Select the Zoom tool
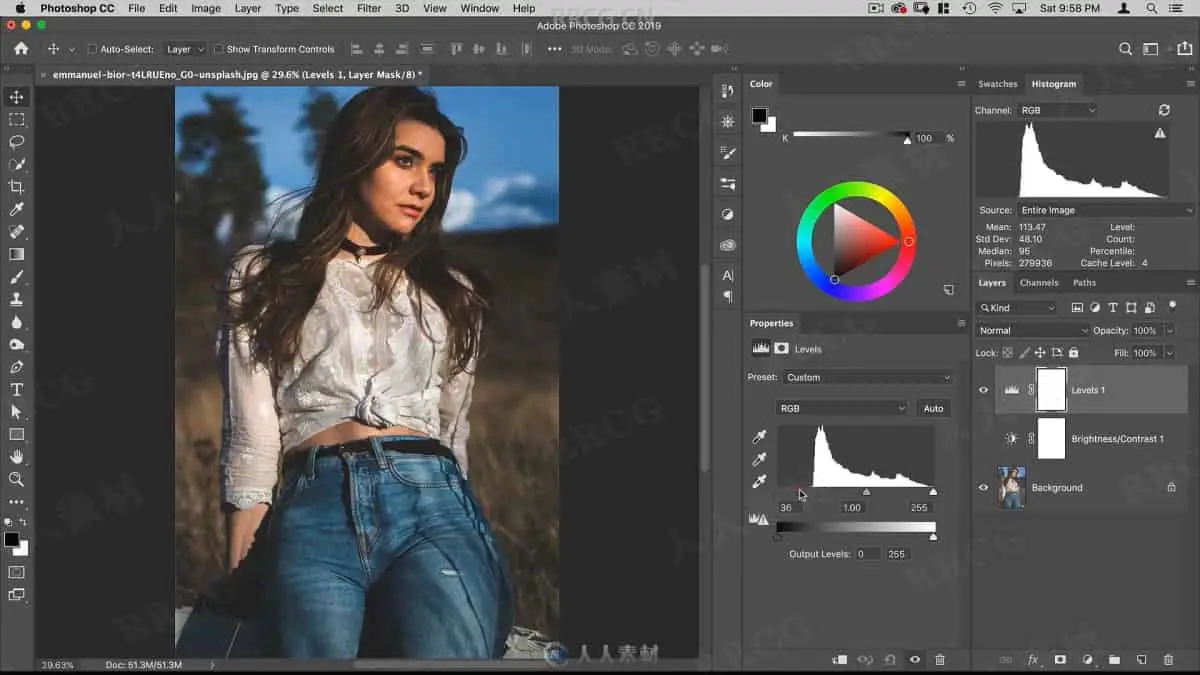Viewport: 1200px width, 675px height. (16, 479)
